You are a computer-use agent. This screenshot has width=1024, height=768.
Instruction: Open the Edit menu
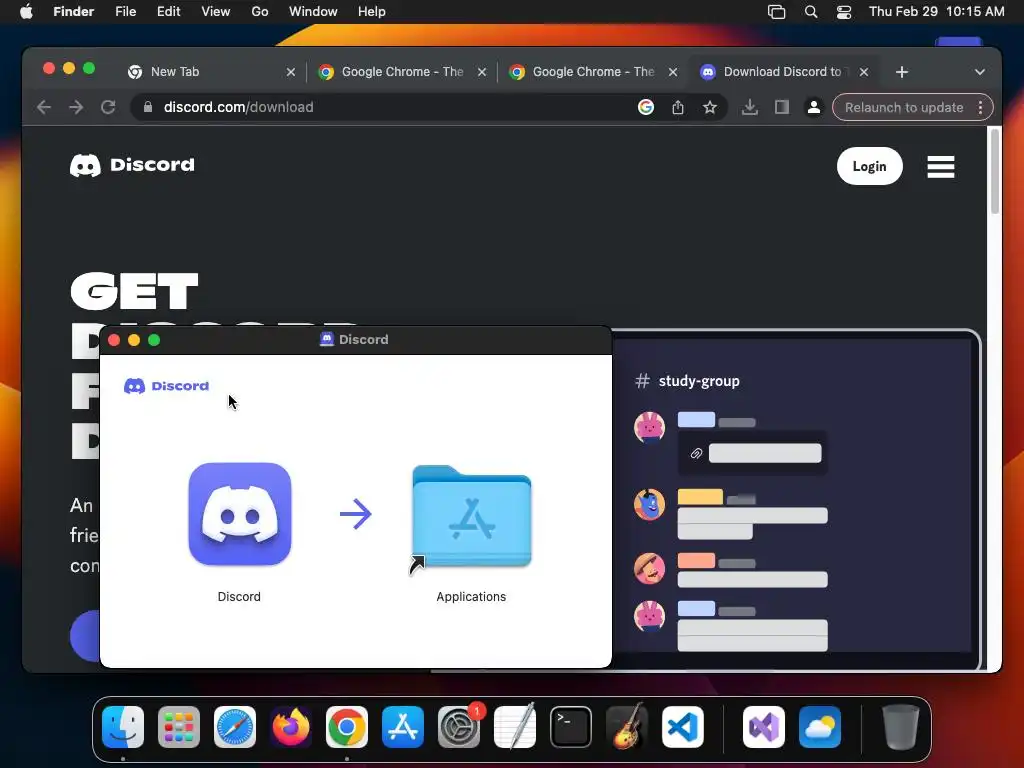(168, 12)
